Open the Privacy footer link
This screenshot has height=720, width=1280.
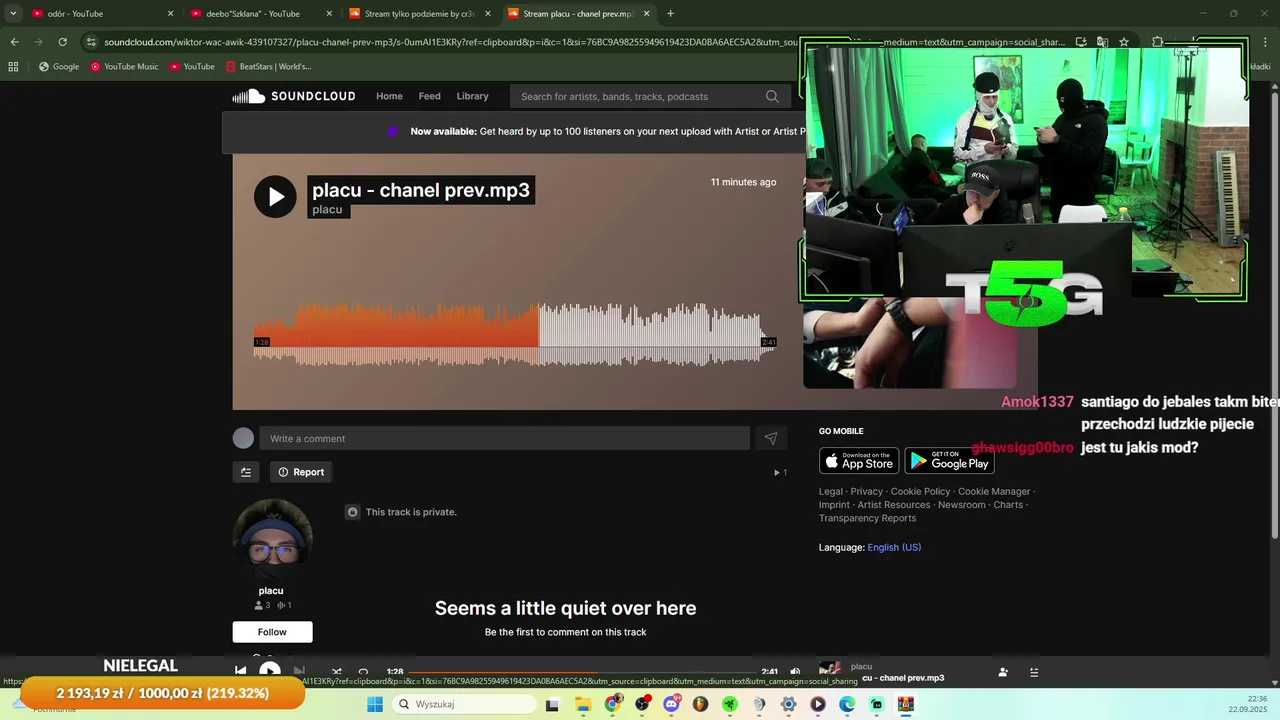click(867, 491)
